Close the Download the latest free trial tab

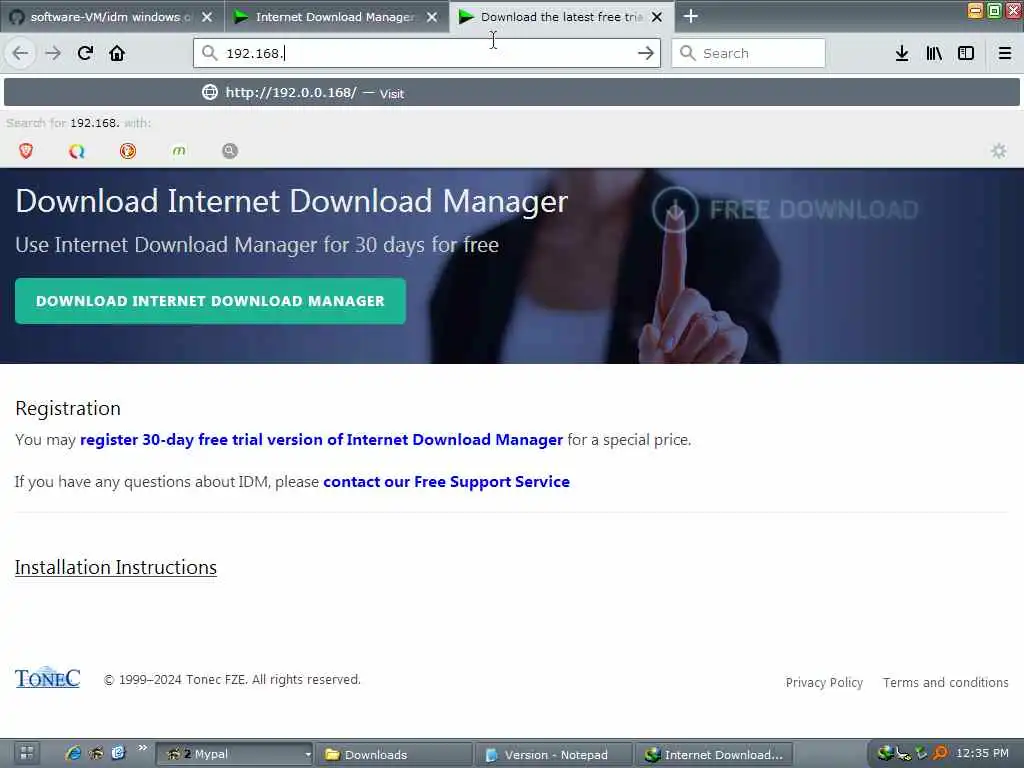pyautogui.click(x=657, y=17)
